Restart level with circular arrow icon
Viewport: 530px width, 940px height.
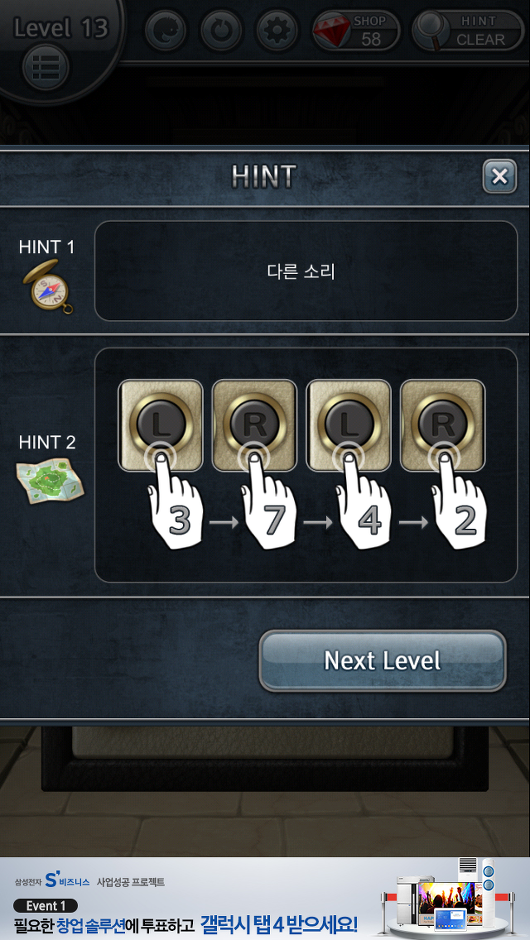point(221,31)
